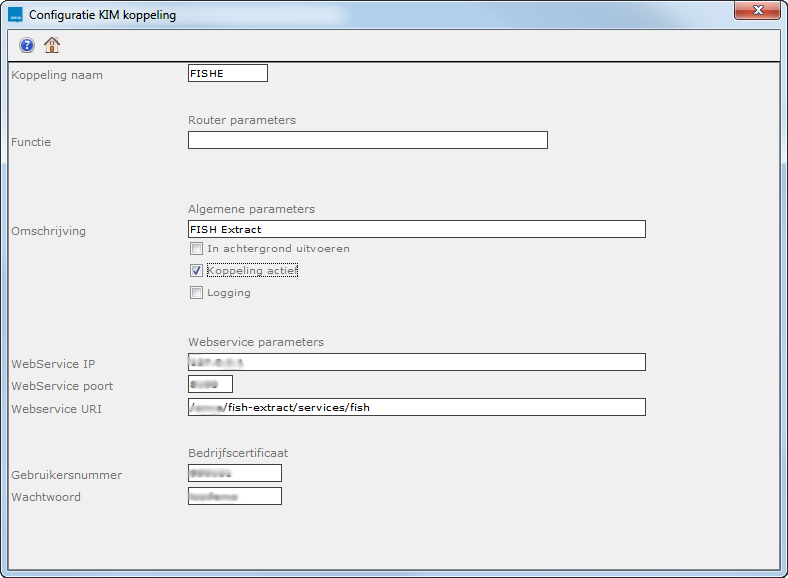Click the WebService poort input field
Screen dimensions: 788x578
pyautogui.click(x=210, y=385)
